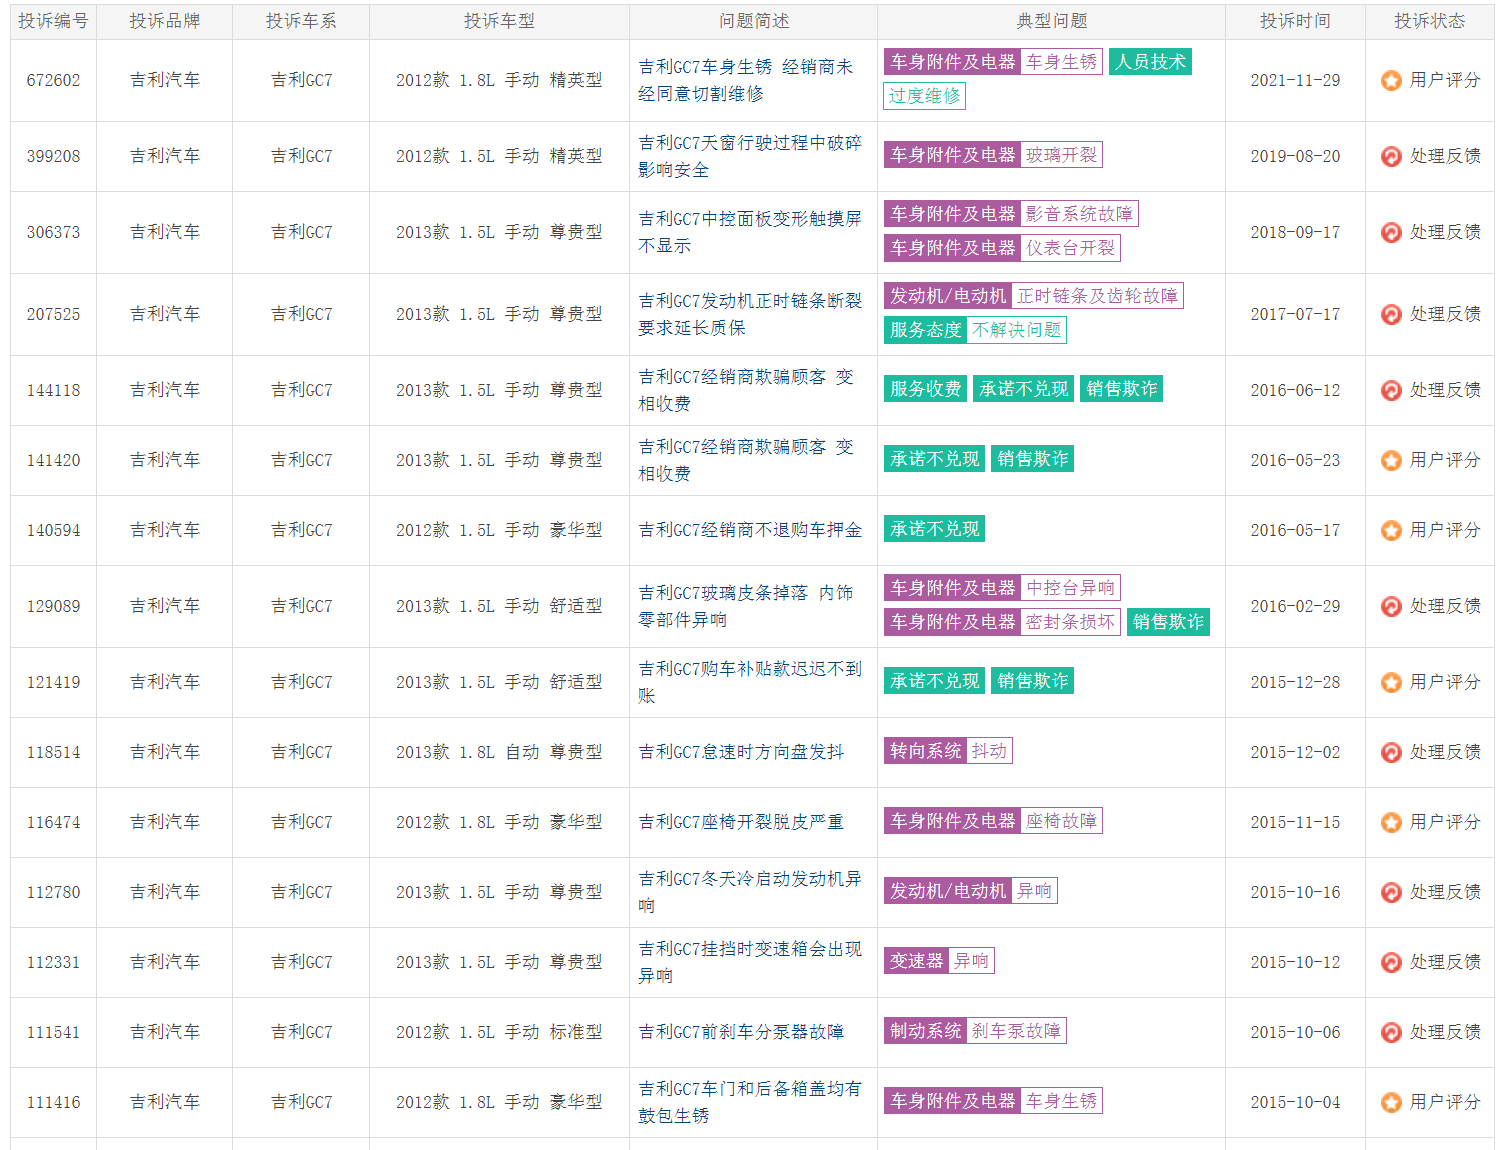Click the '发动机/电动机' tag in row 112780
Screen dimensions: 1501x1150
coord(948,891)
